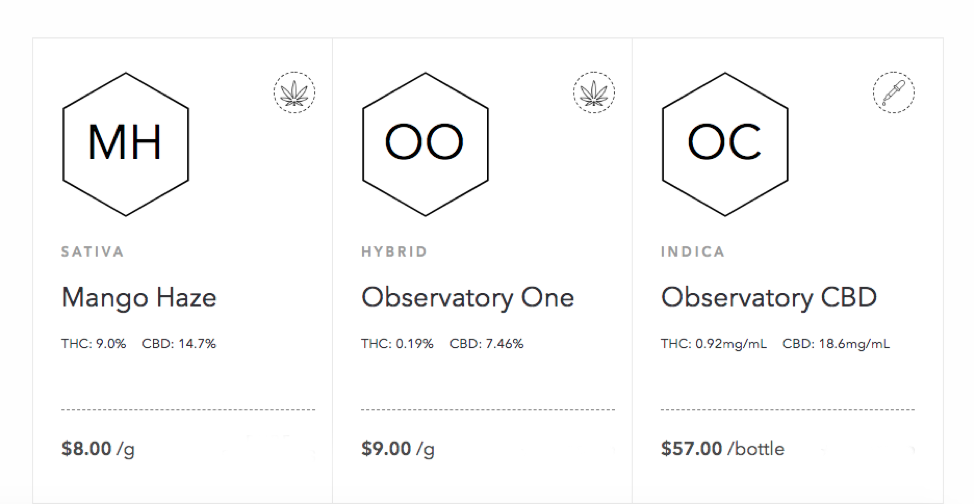Image resolution: width=974 pixels, height=504 pixels.
Task: Click the cannabis leaf icon on Observatory One
Action: point(594,93)
